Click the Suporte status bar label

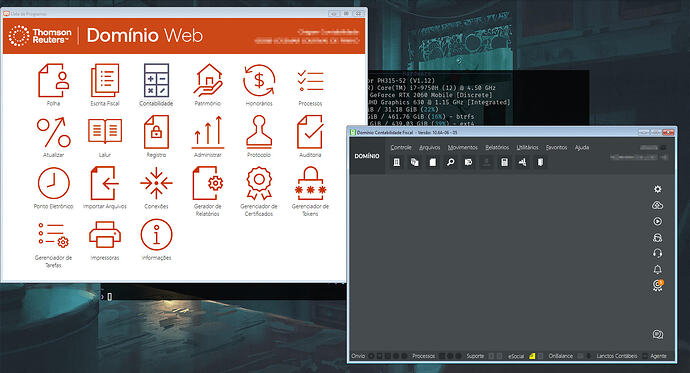[x=475, y=356]
